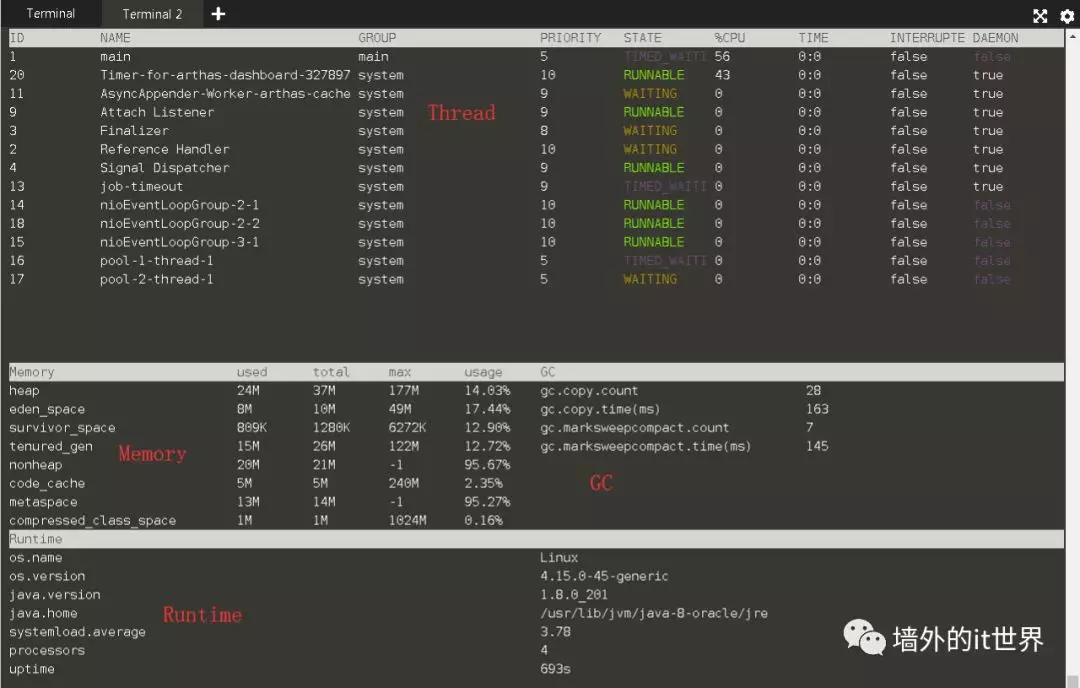Screen dimensions: 1080x688
Task: Click the tenured_gen row label
Action: [51, 446]
